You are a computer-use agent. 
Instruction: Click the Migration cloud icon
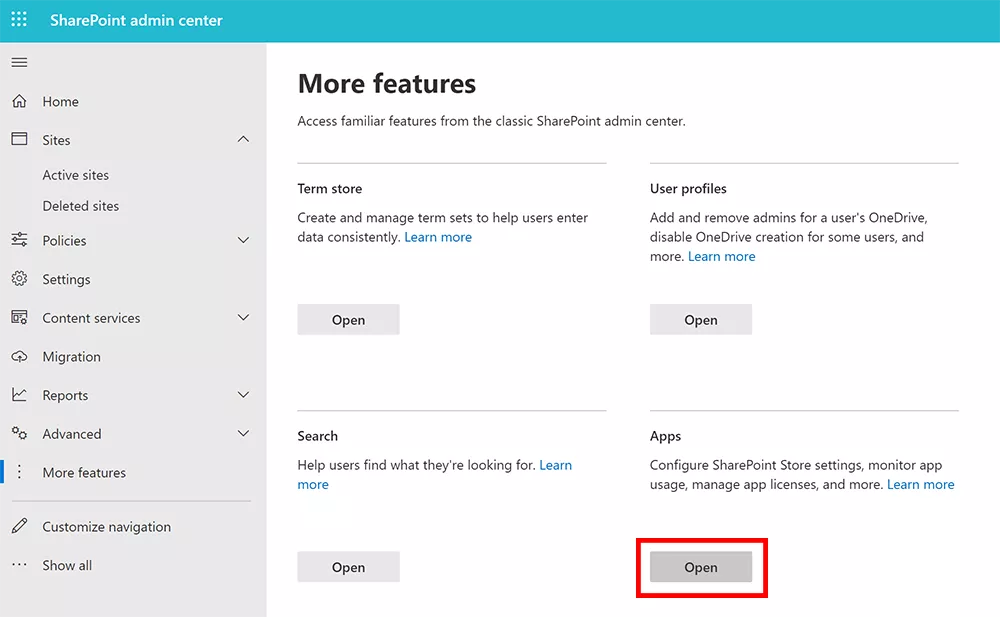(x=19, y=356)
